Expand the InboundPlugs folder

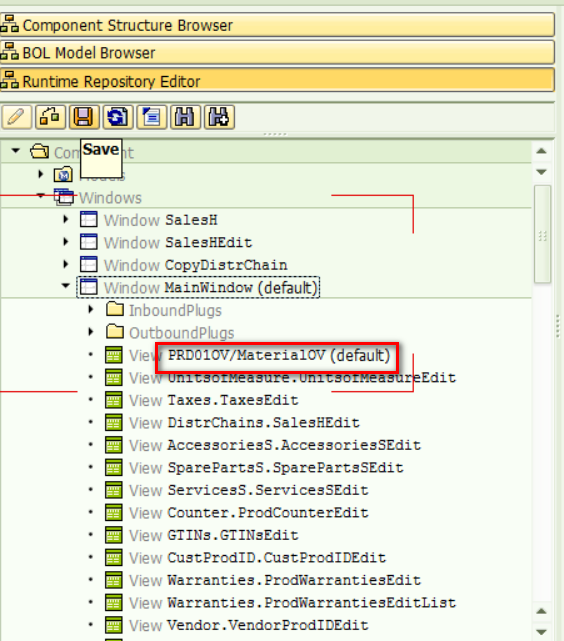click(91, 309)
